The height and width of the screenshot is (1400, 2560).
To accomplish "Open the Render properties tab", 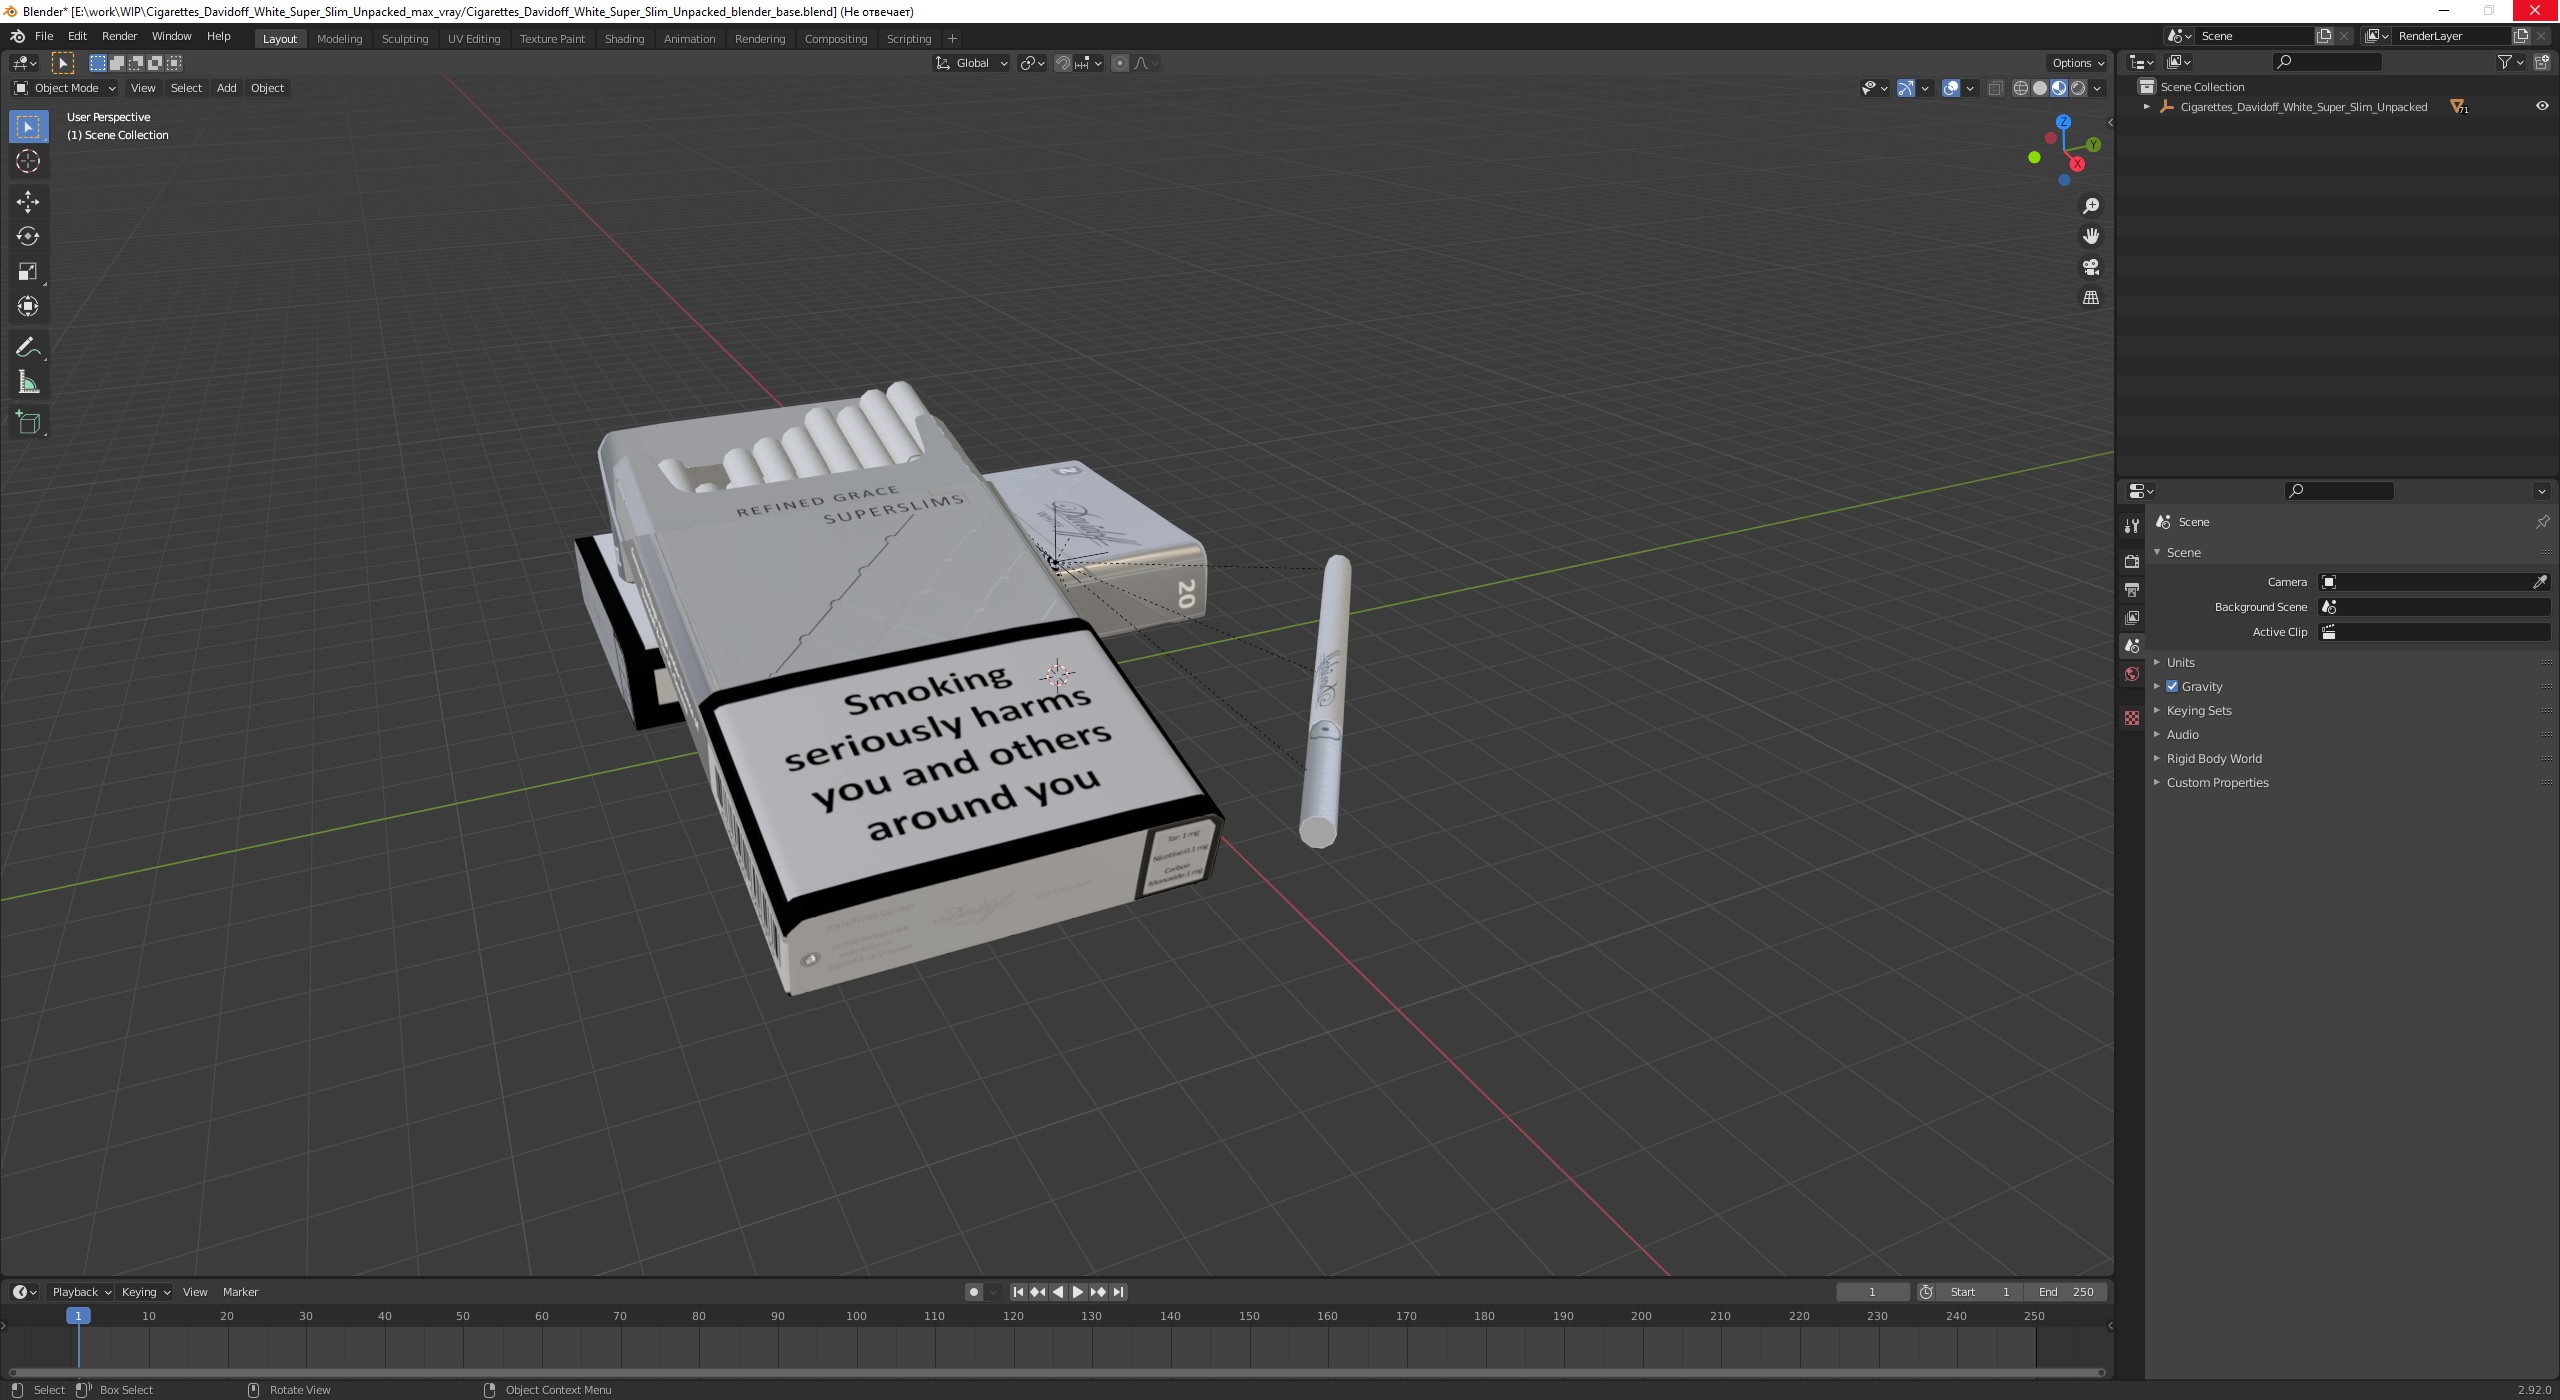I will click(x=2131, y=562).
